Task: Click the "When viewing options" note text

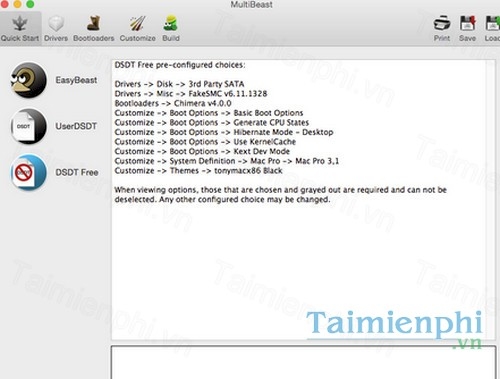Action: [280, 195]
